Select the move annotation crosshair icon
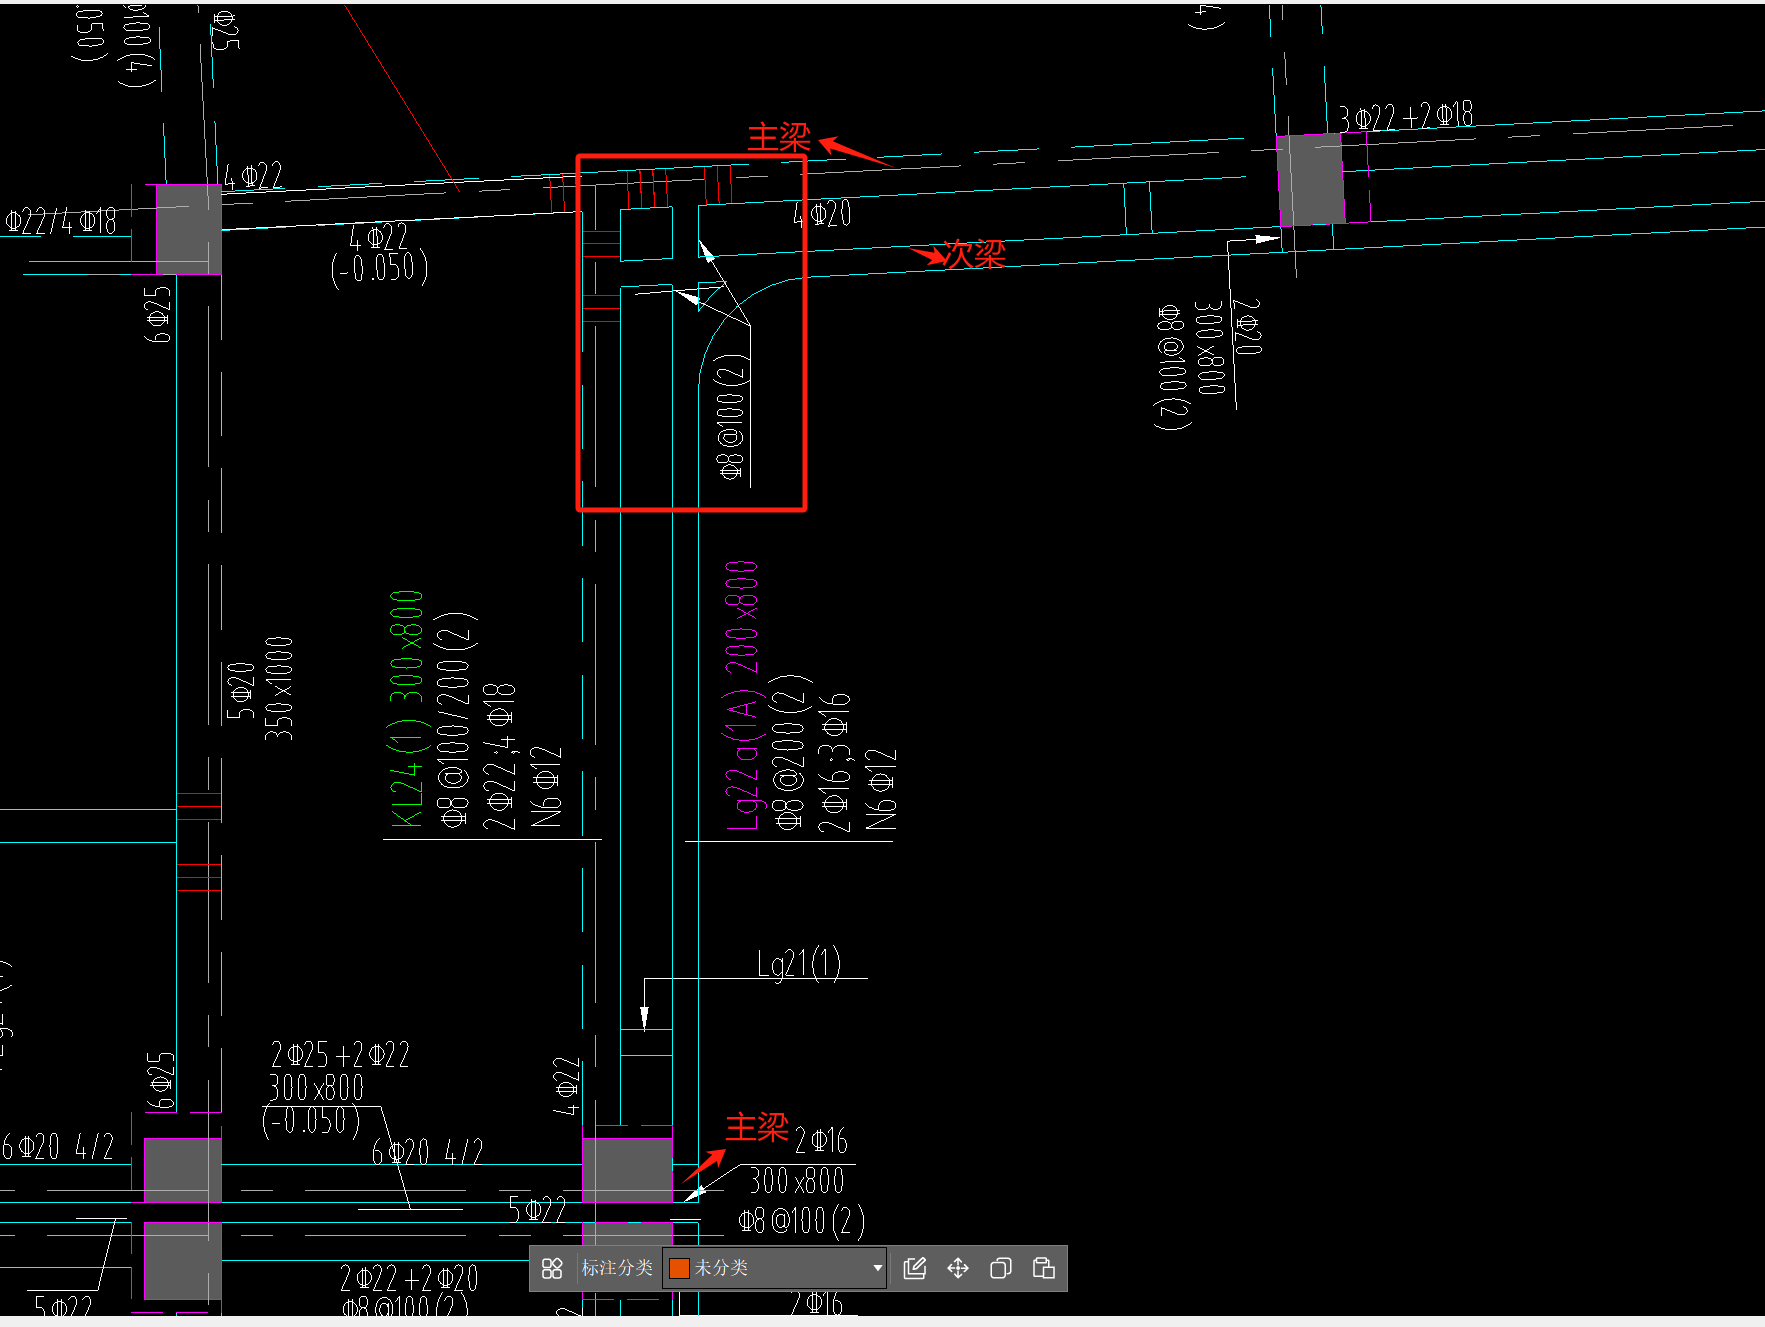 (958, 1268)
